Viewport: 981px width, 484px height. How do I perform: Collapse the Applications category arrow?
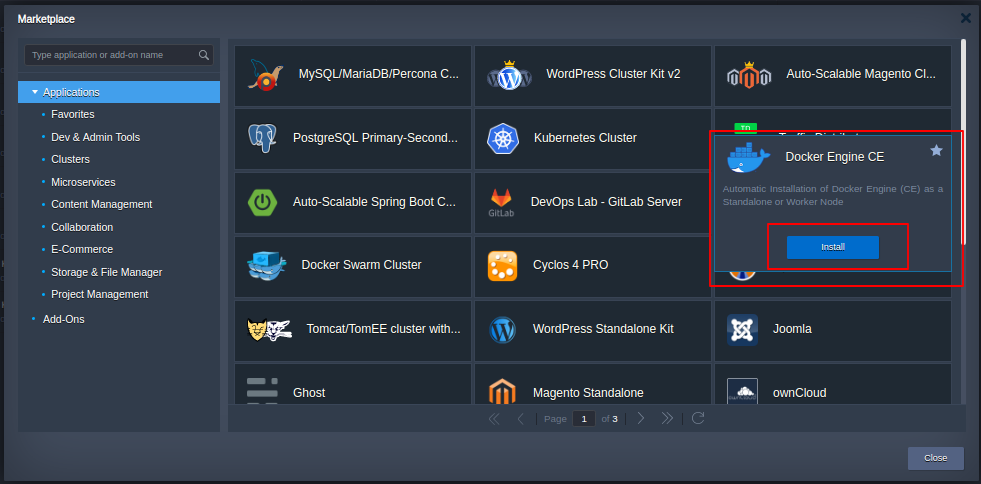coord(35,92)
